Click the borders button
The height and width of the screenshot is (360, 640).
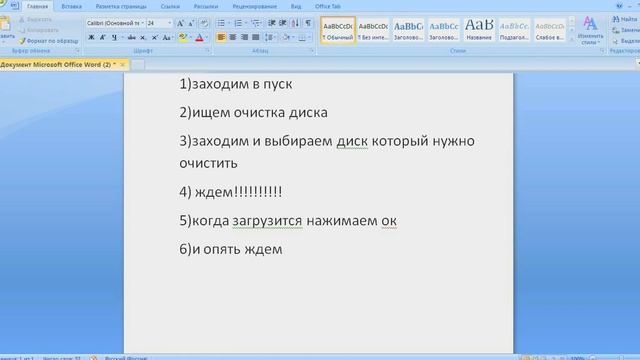pos(302,38)
